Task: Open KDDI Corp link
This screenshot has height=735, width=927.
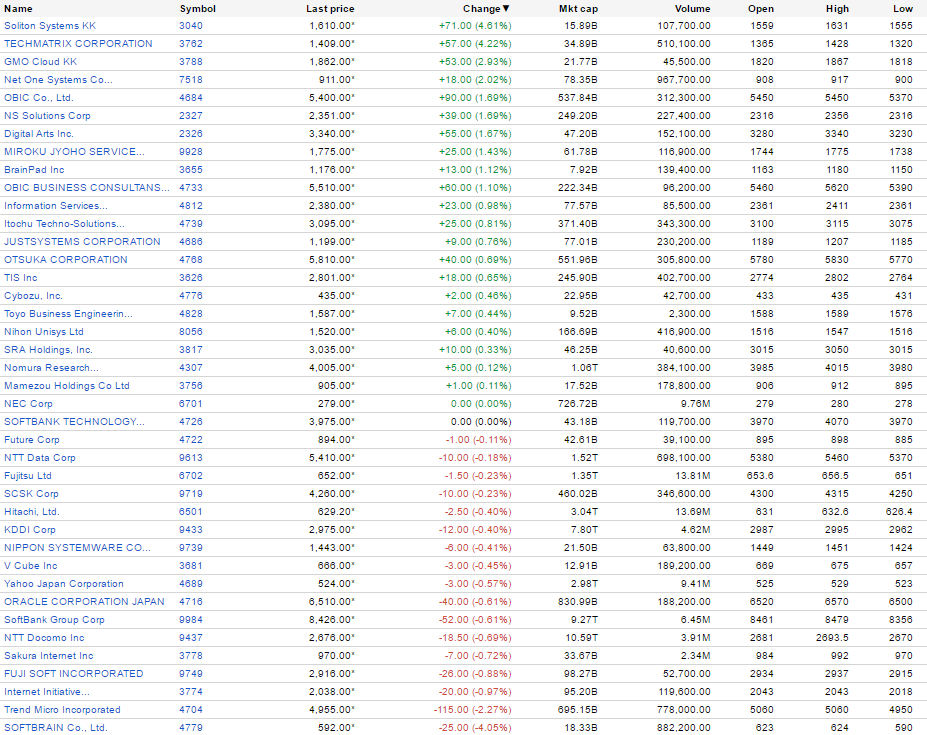Action: pyautogui.click(x=30, y=530)
